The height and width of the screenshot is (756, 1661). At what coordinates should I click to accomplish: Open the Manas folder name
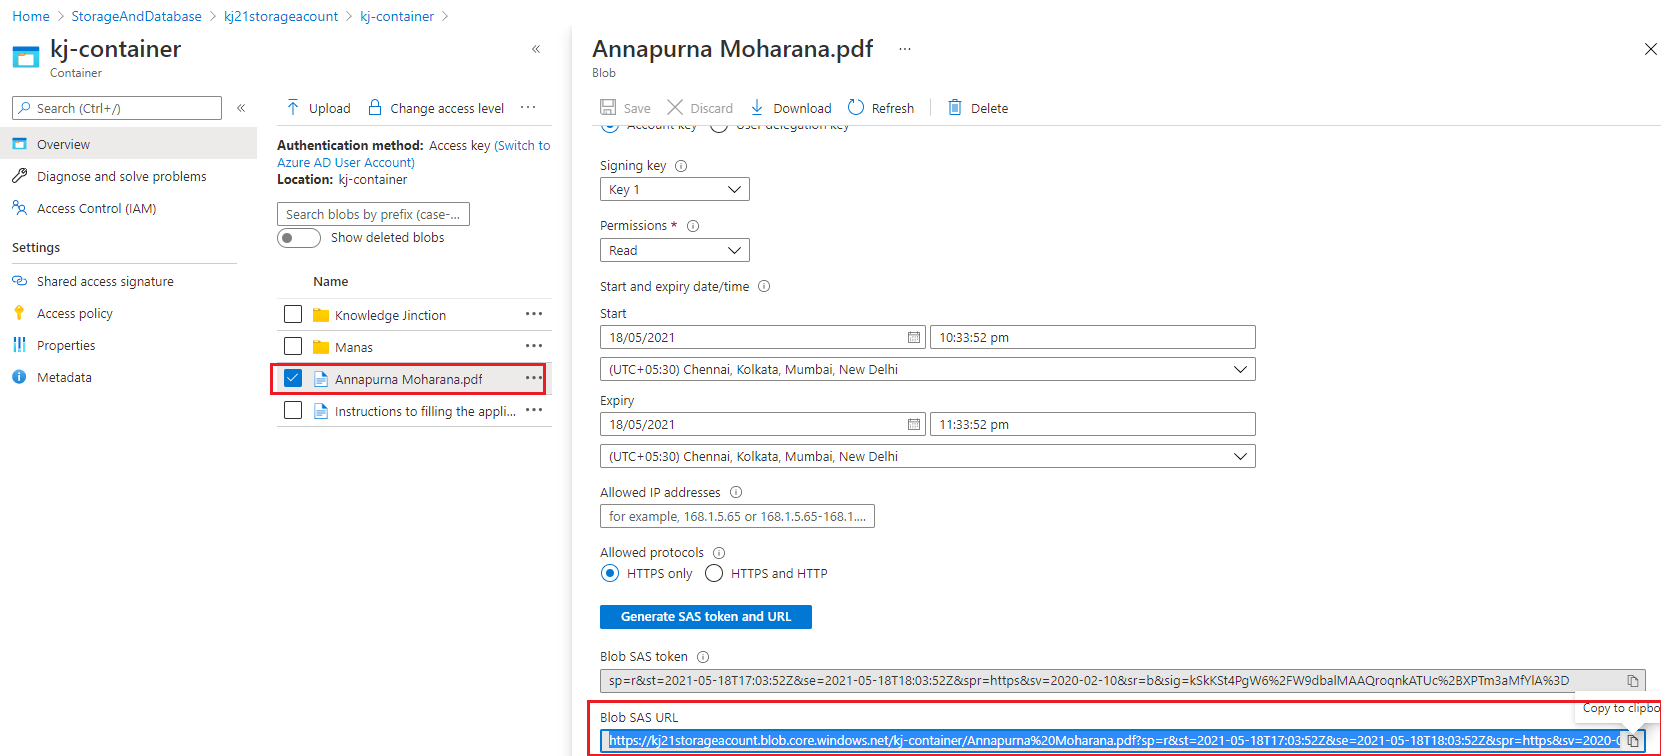354,347
